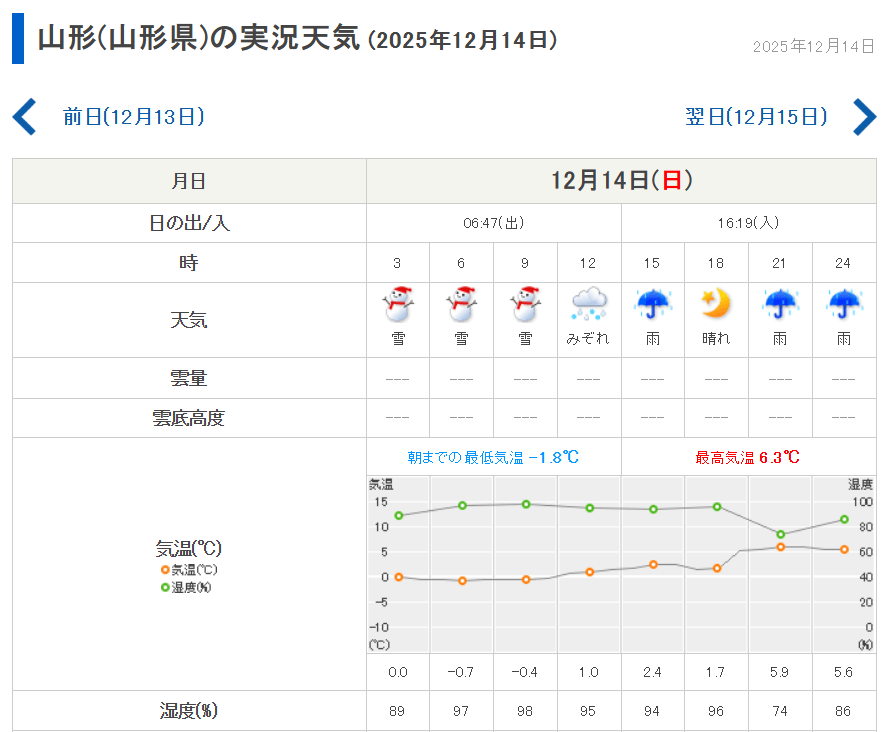
Task: Click the left arrow for previous day
Action: [x=24, y=117]
